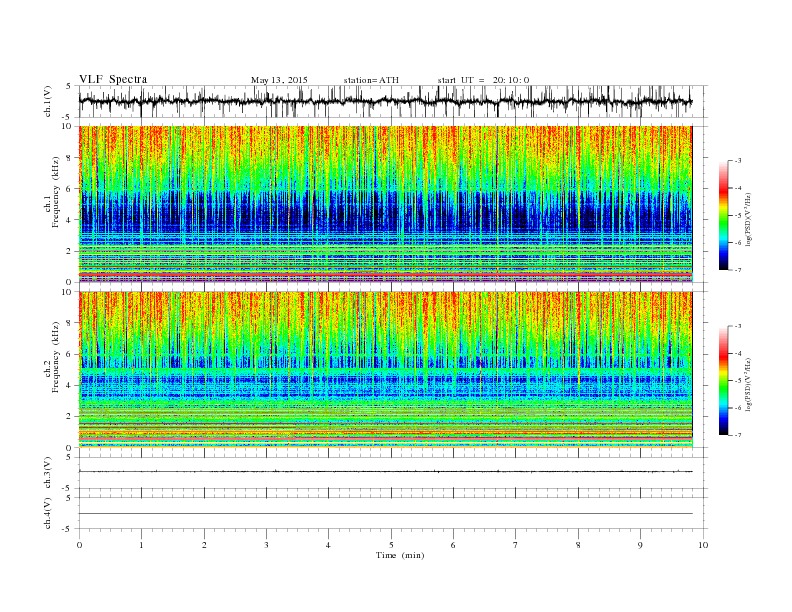This screenshot has height=612, width=792.
Task: Click the ch.1 spectrogram color scale bar
Action: point(723,215)
